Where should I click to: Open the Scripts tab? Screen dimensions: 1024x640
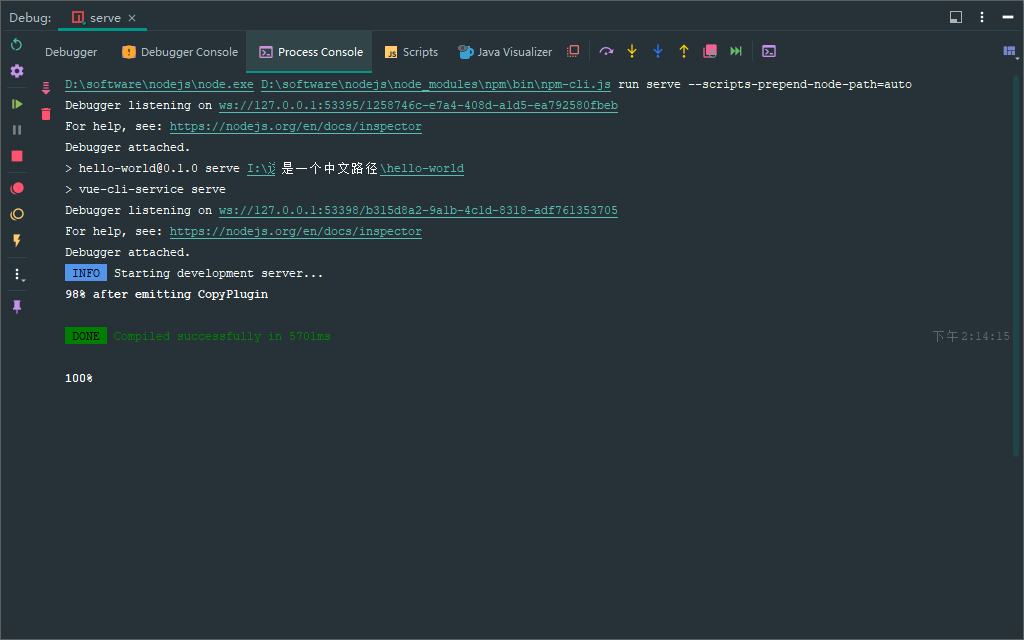[x=411, y=52]
